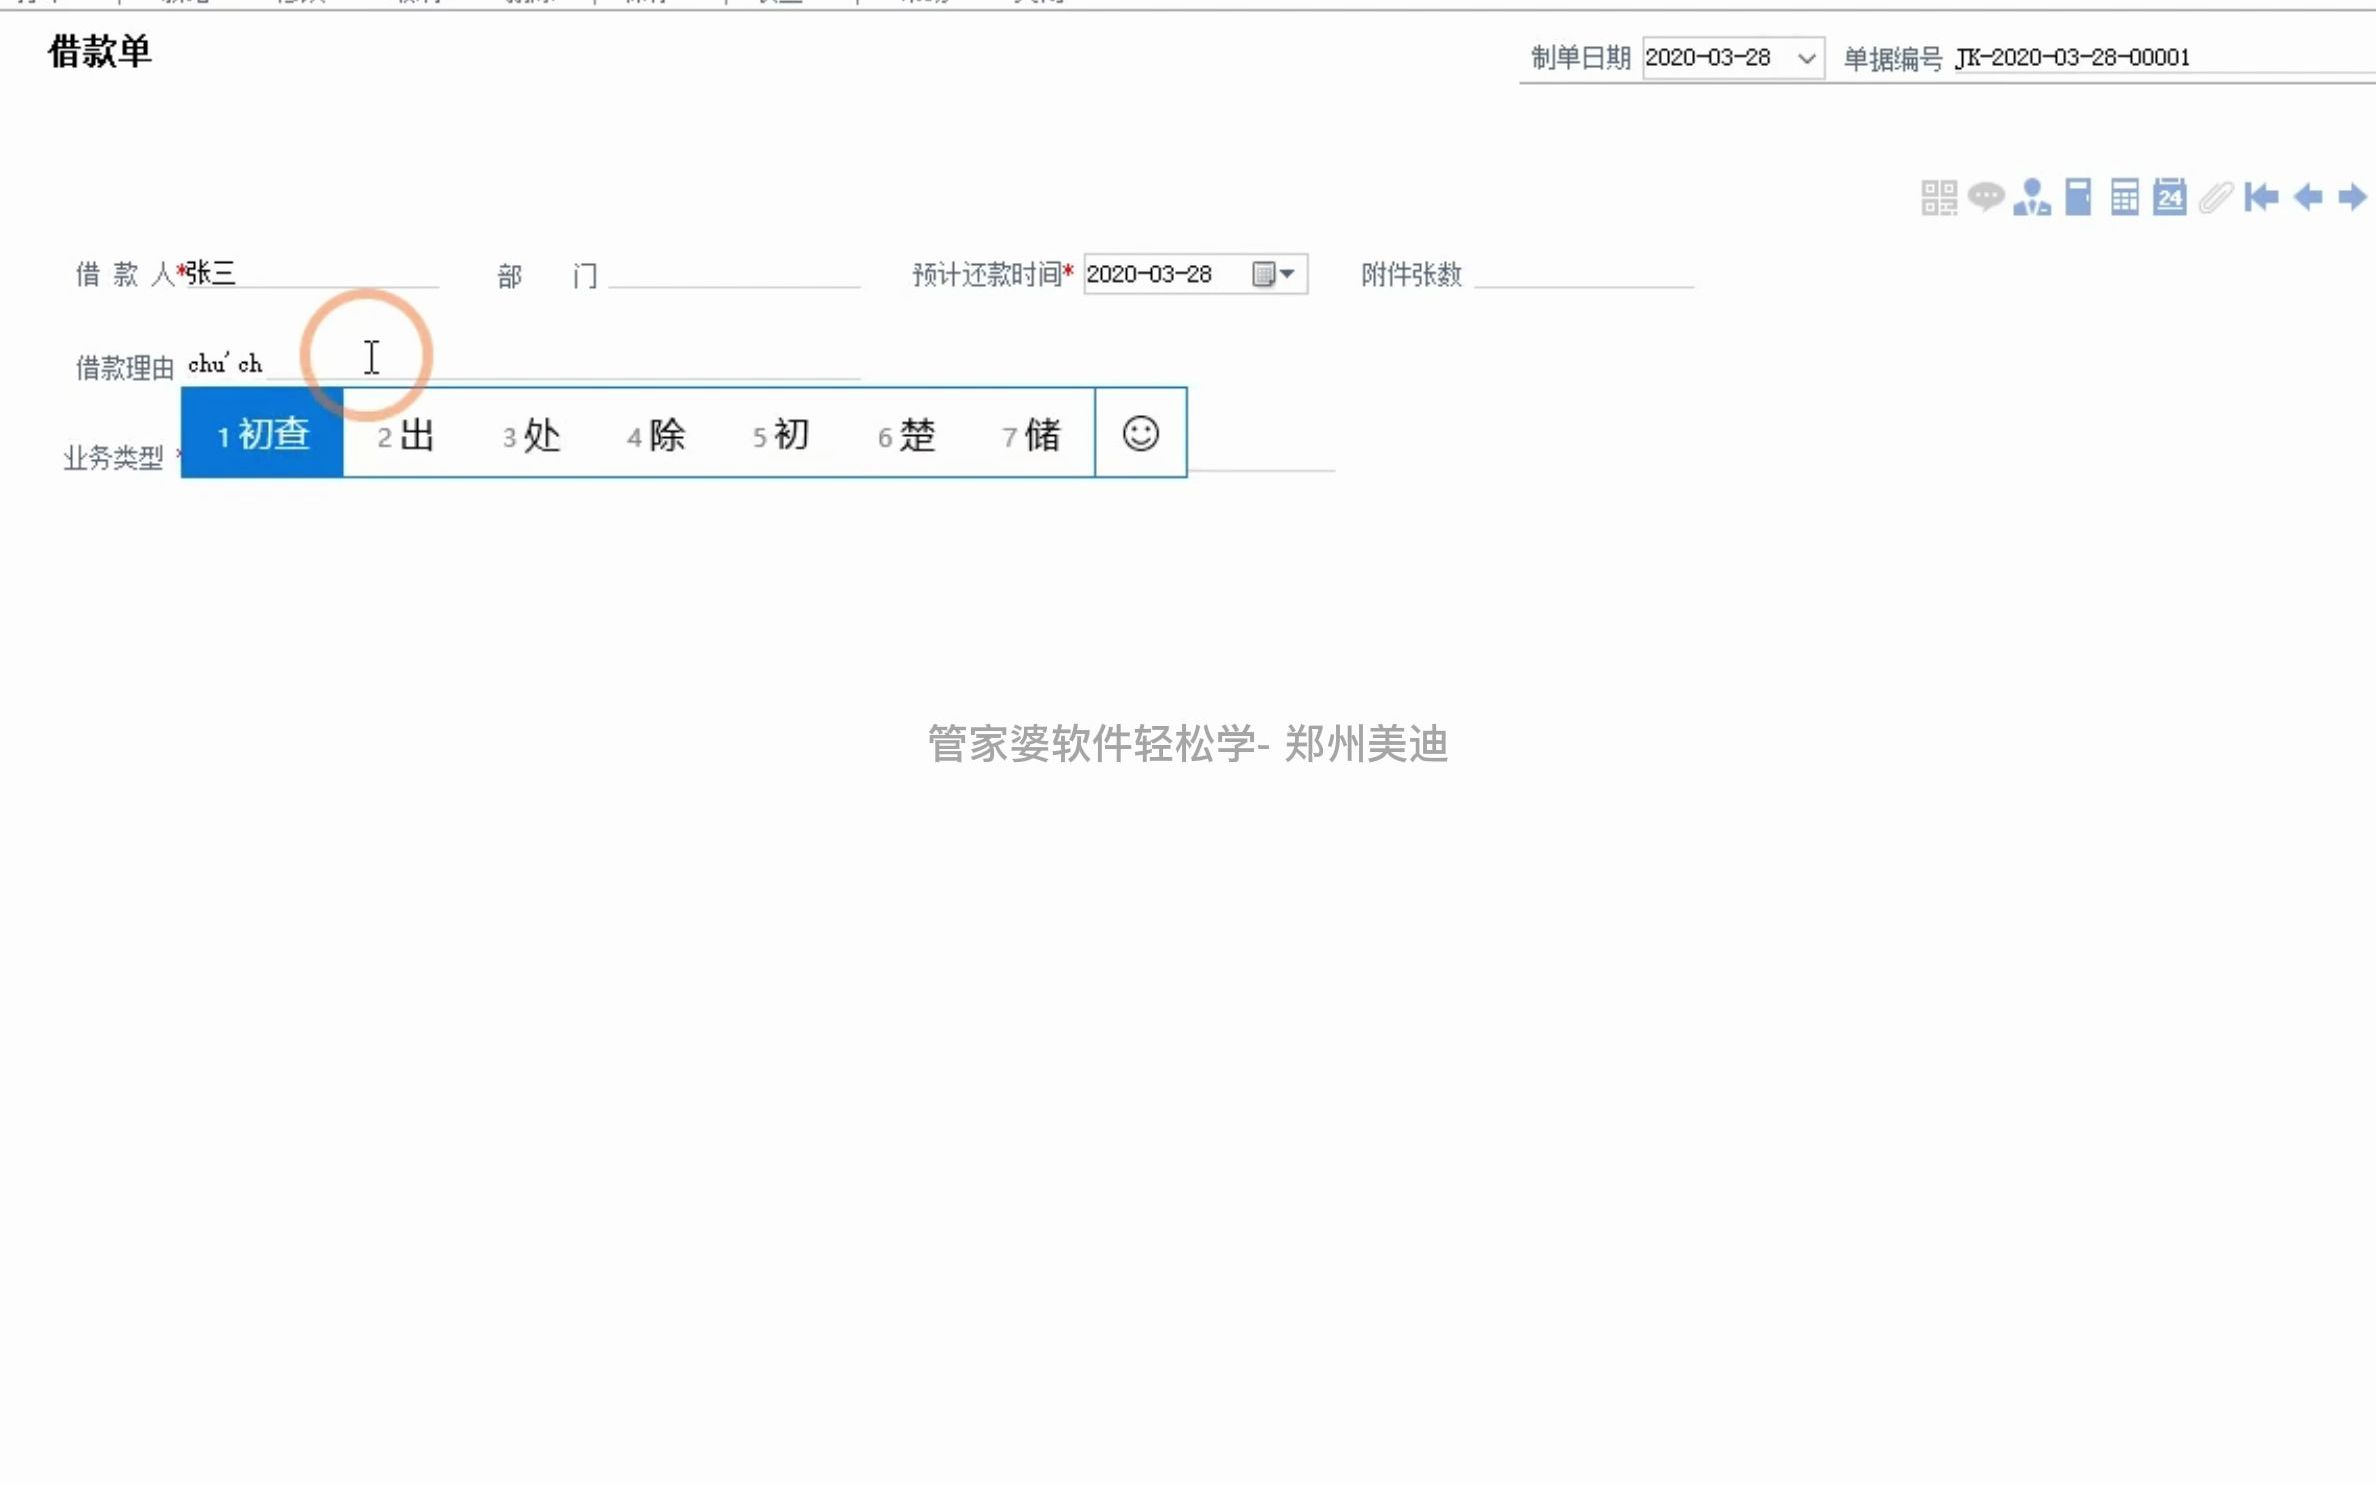This screenshot has height=1485, width=2376.
Task: Click the 业务类型 label
Action: tap(113, 458)
